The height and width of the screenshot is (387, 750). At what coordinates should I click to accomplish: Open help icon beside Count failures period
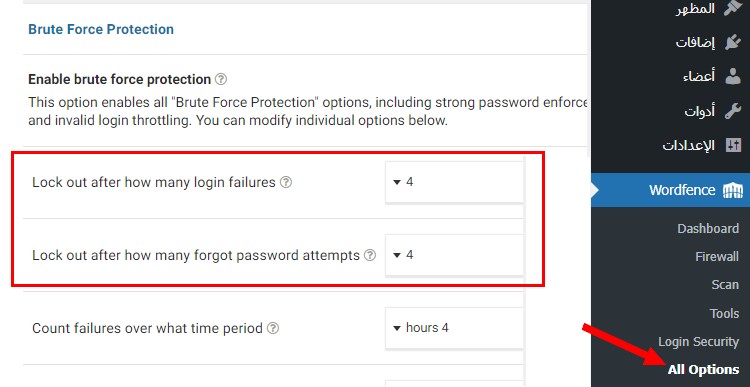tap(273, 329)
